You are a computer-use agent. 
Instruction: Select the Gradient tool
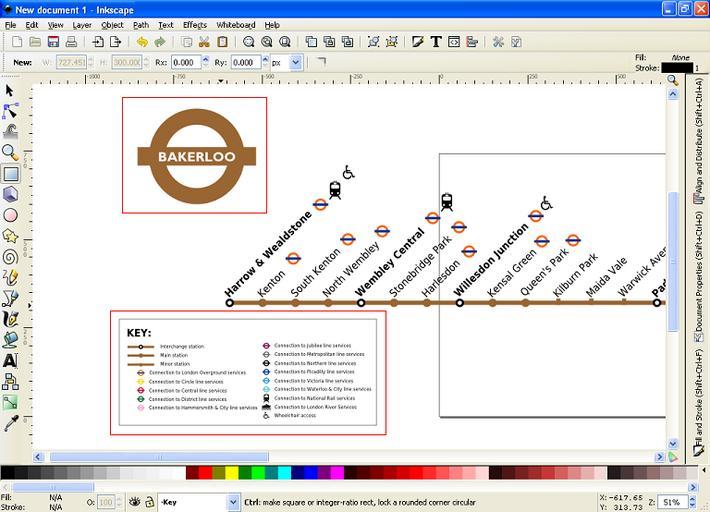tap(10, 402)
